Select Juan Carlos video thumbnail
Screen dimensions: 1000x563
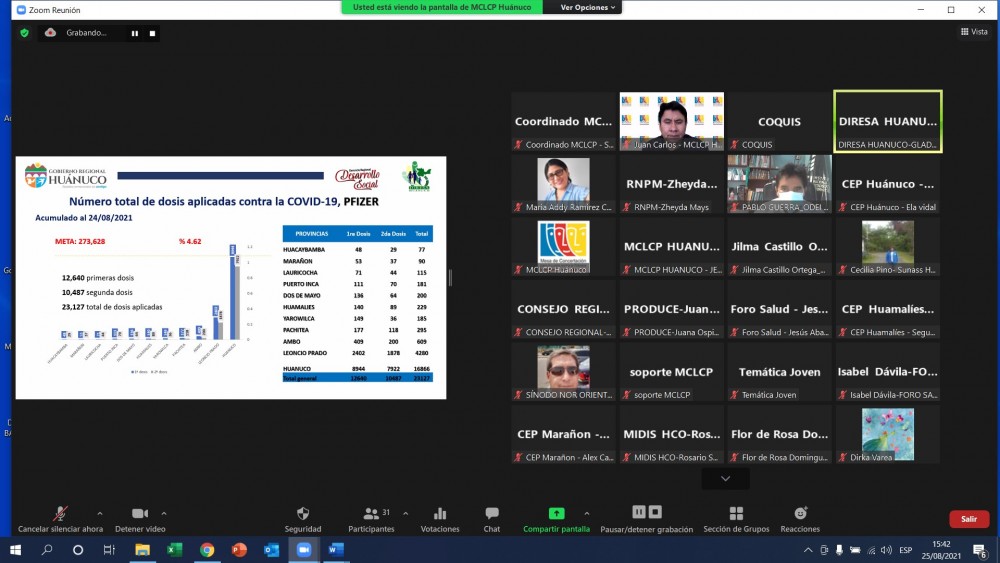click(672, 121)
